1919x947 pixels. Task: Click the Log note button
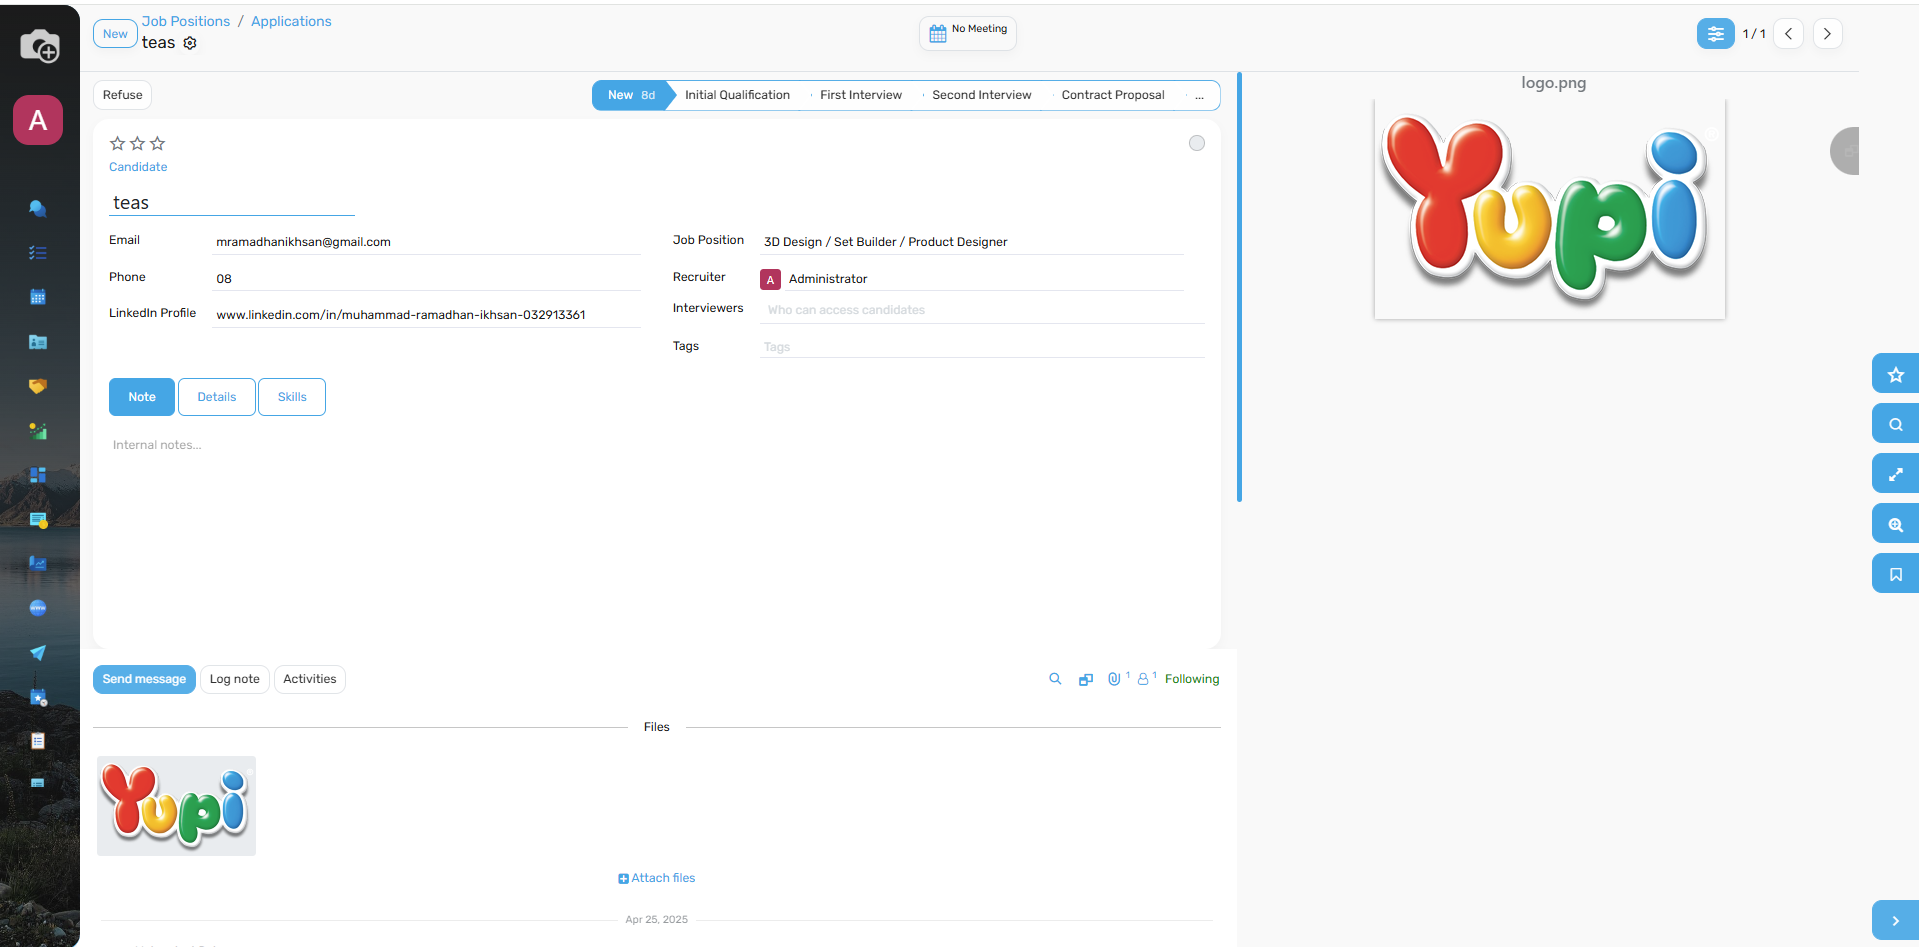click(235, 679)
